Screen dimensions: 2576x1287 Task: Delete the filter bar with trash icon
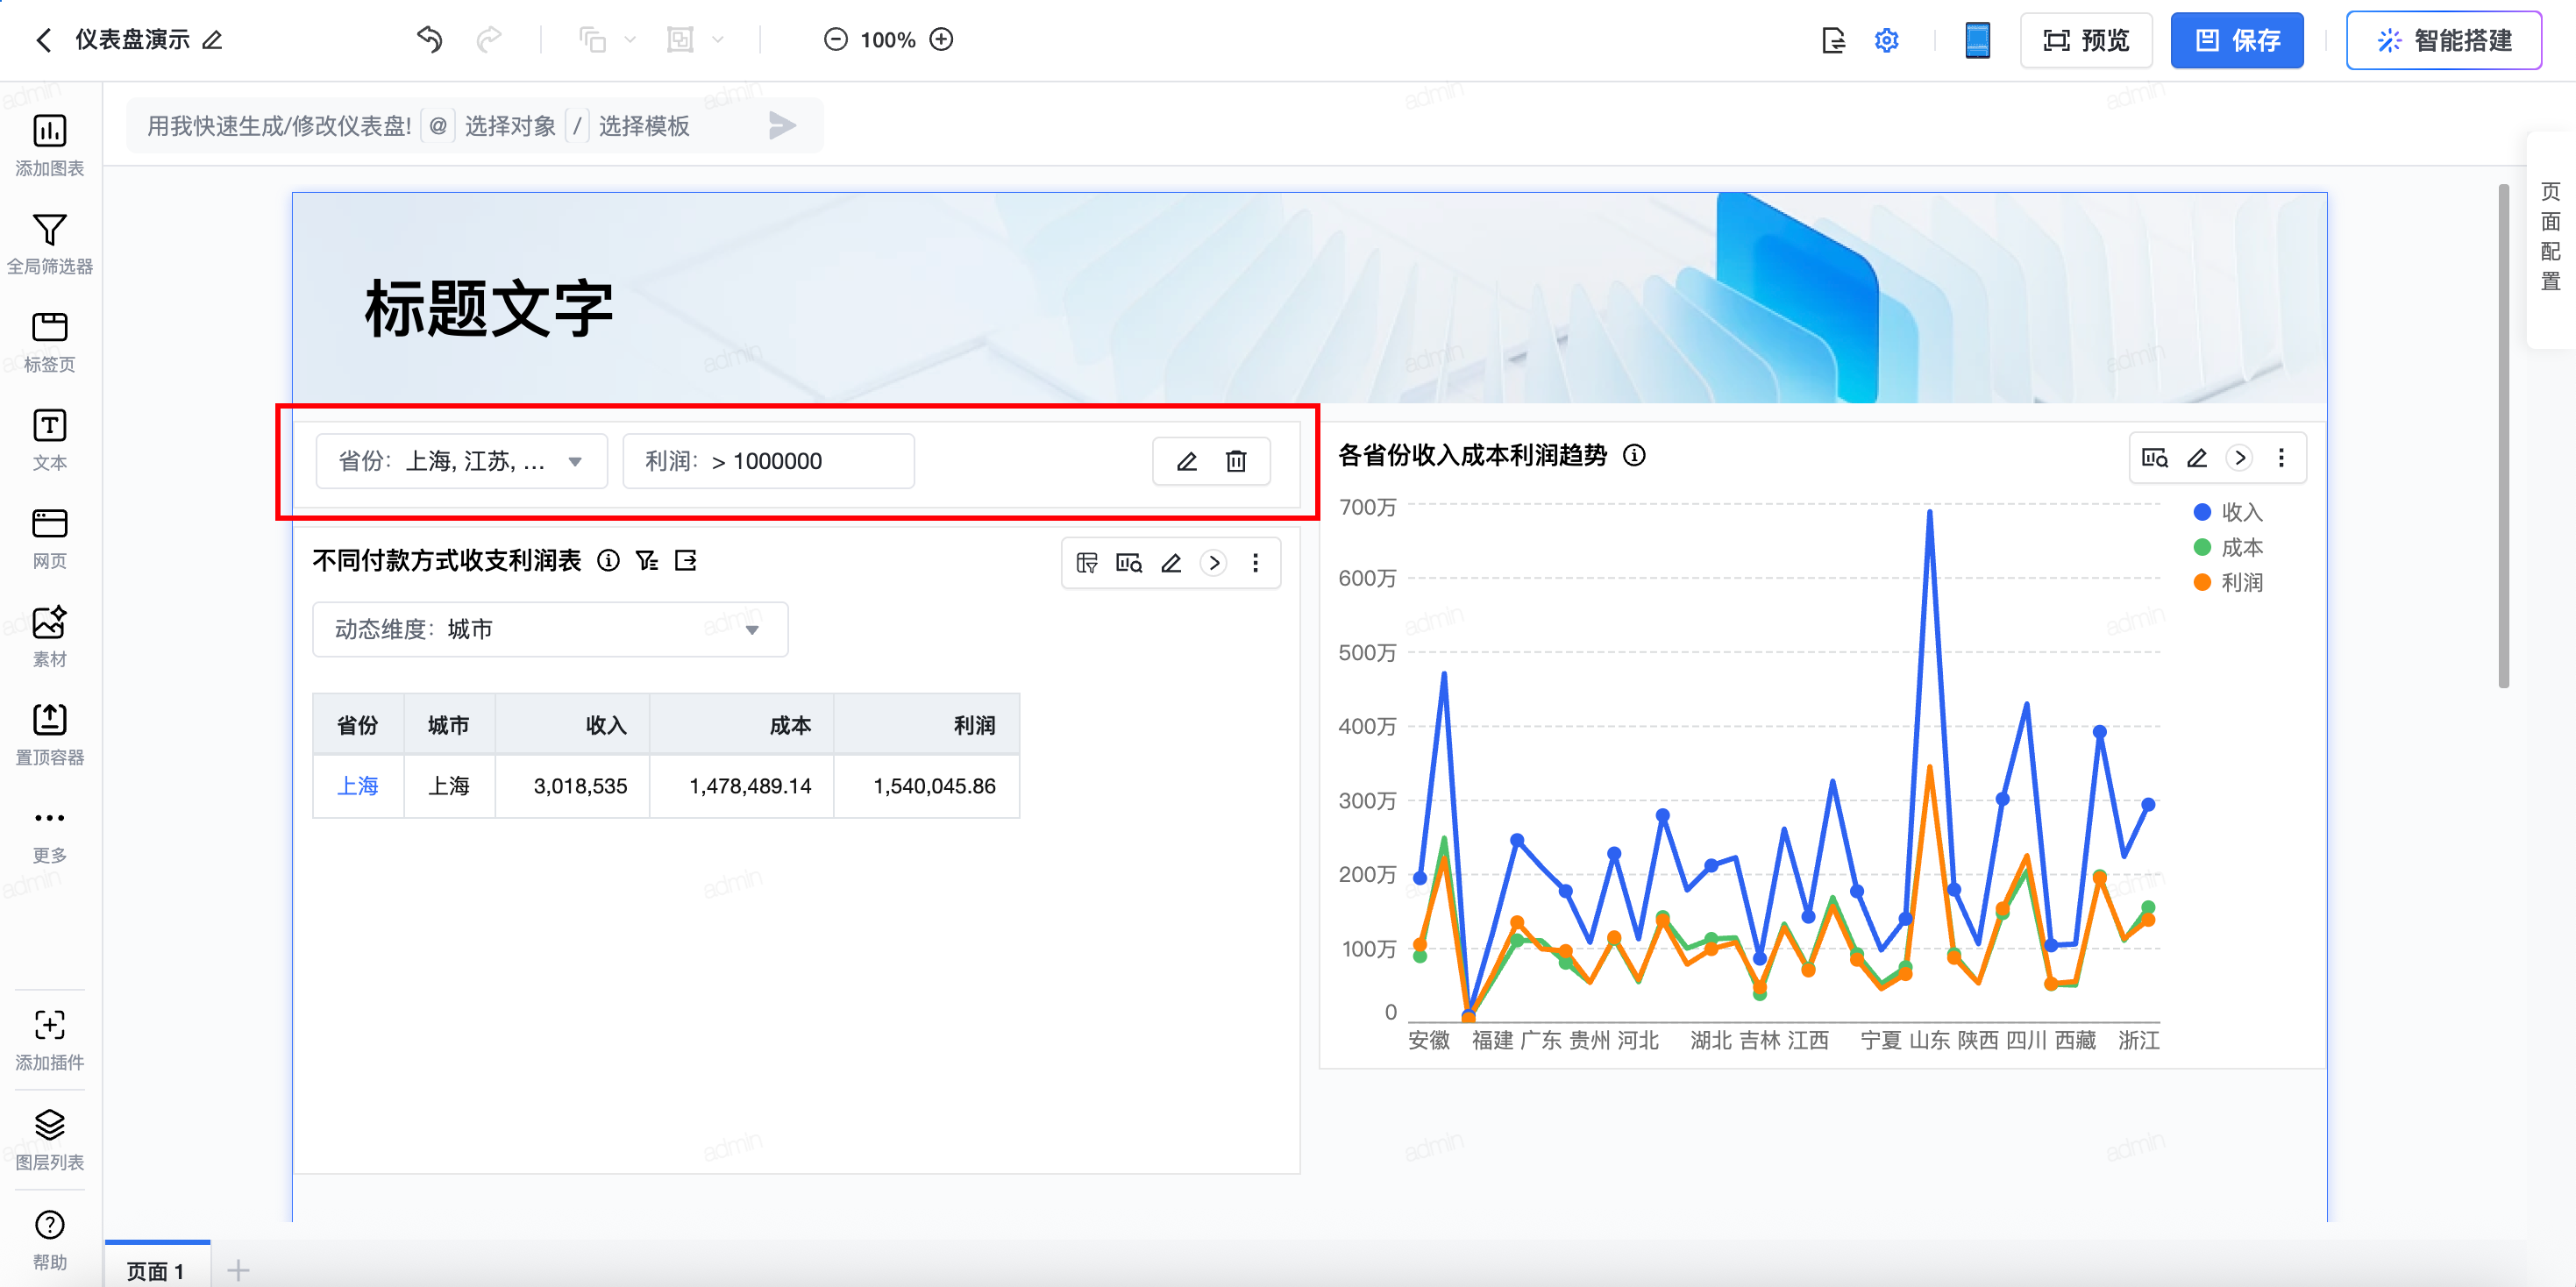(x=1236, y=461)
